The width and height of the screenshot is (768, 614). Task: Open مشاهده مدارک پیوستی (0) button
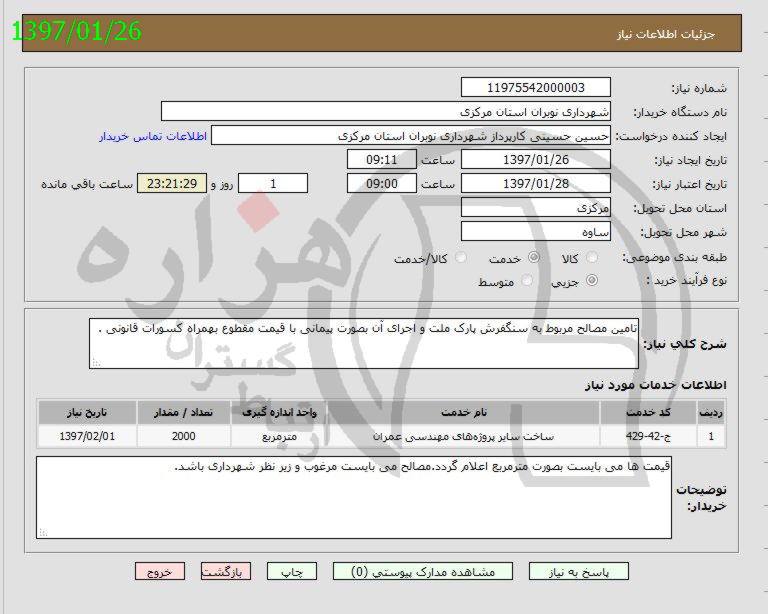423,571
